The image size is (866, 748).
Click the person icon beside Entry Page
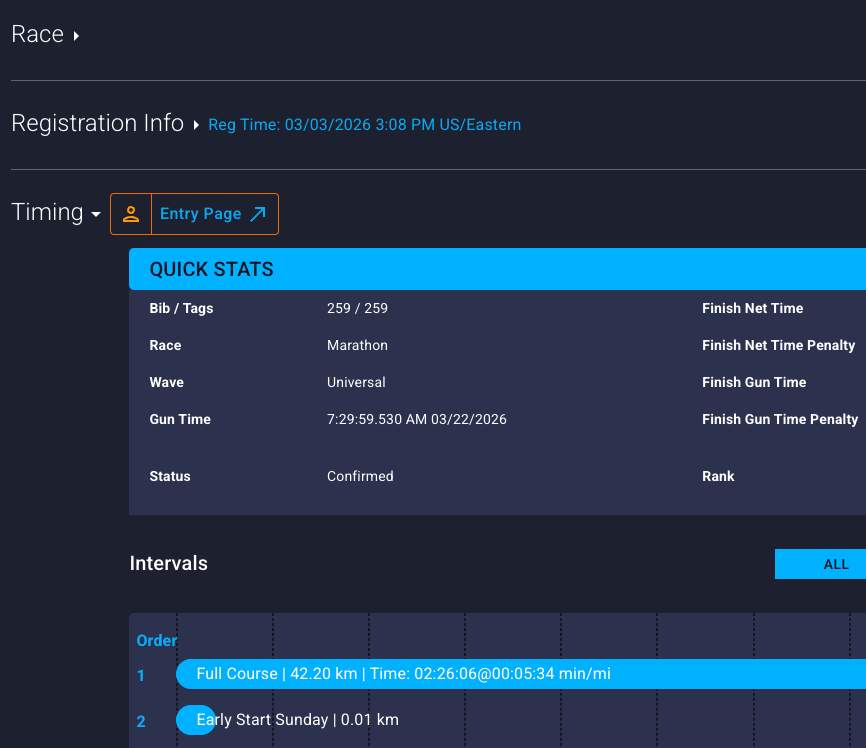pos(130,214)
